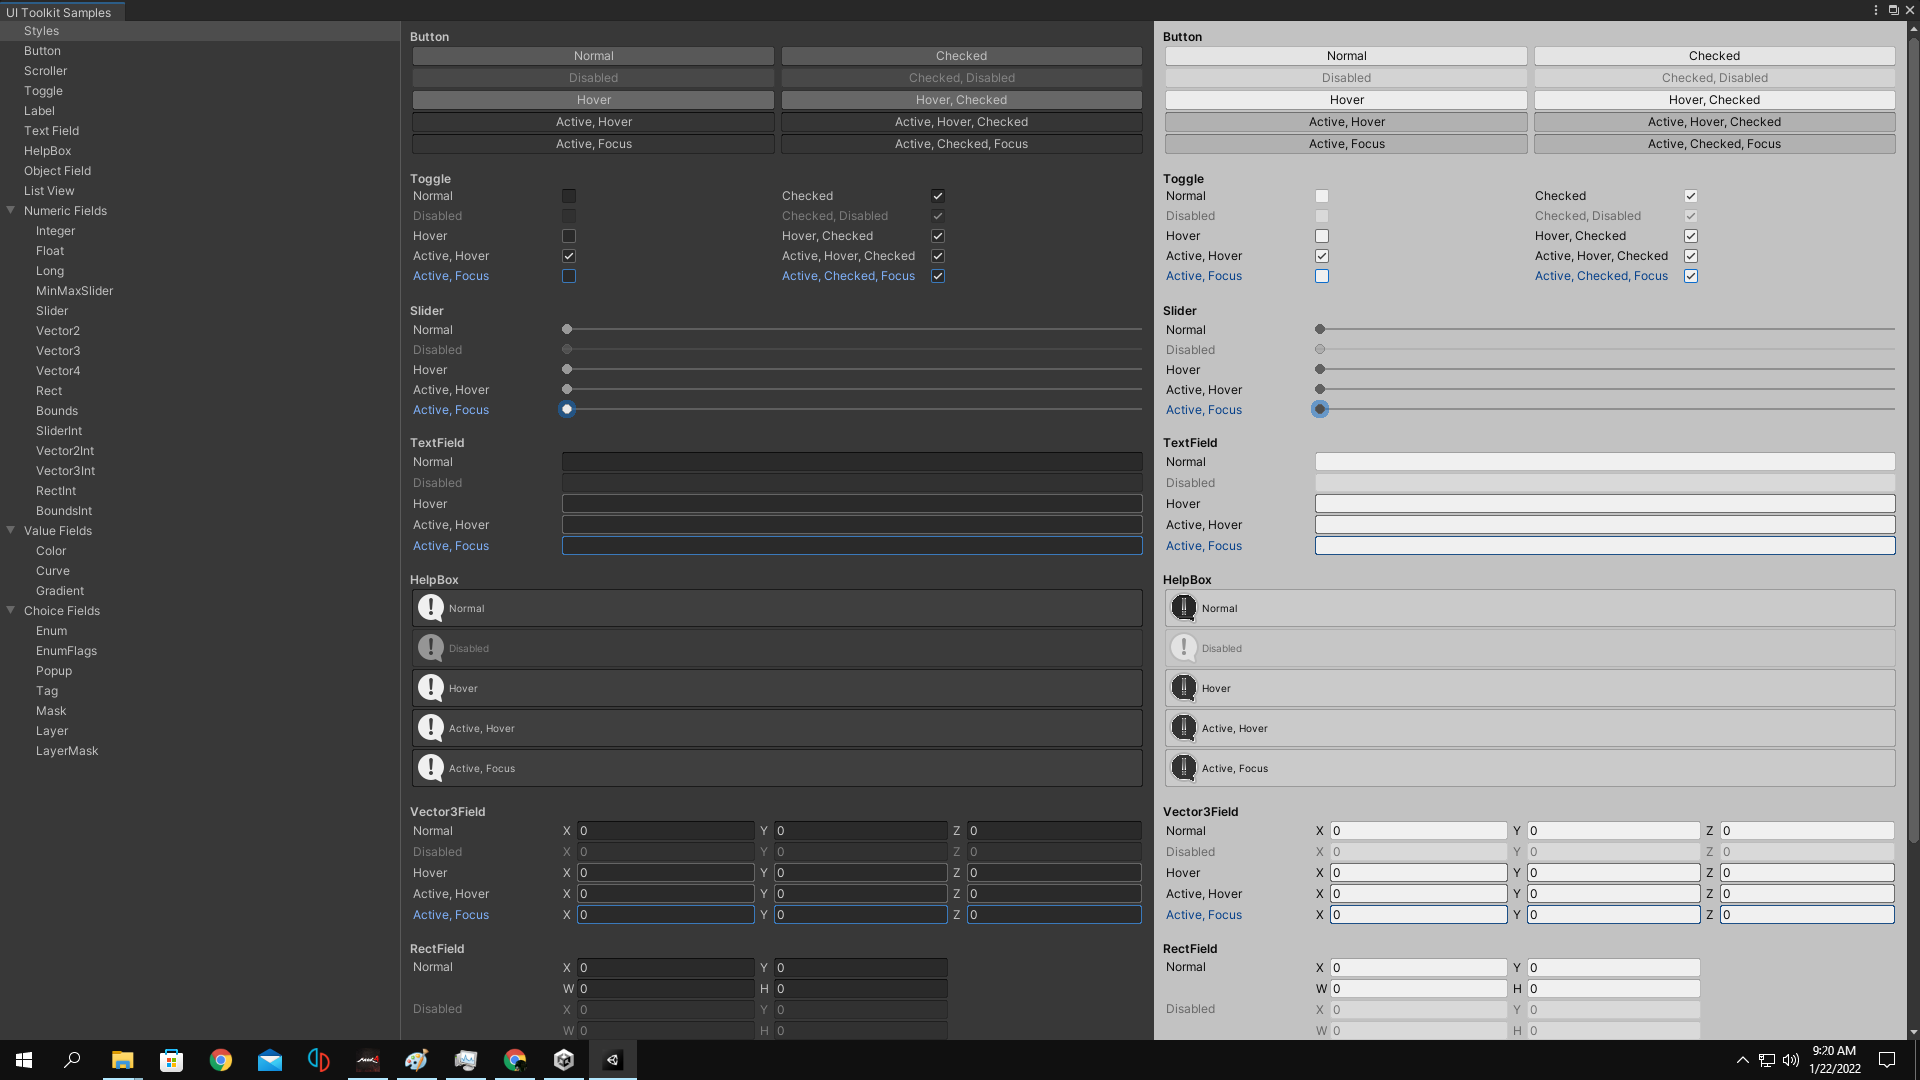Click the info icon in the Disabled HelpBox
Viewport: 1920px width, 1080px height.
431,647
